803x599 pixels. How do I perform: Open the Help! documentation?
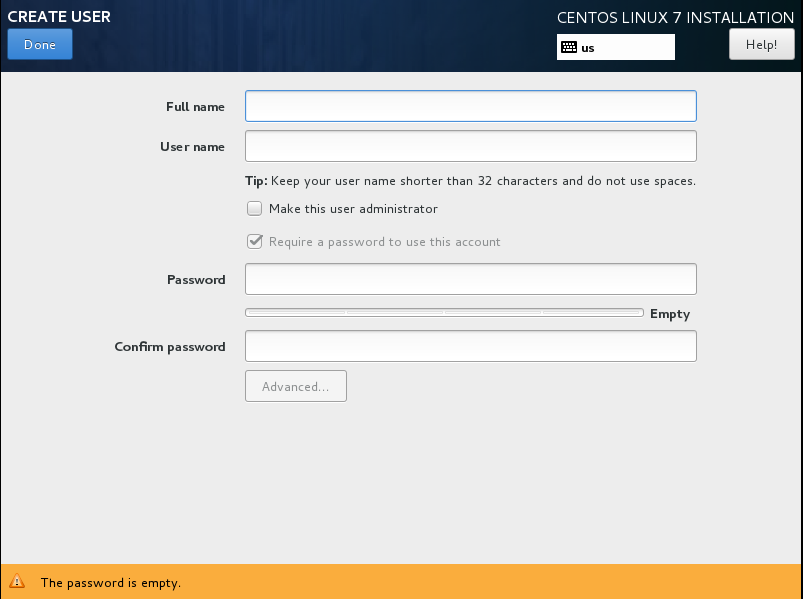(x=762, y=45)
